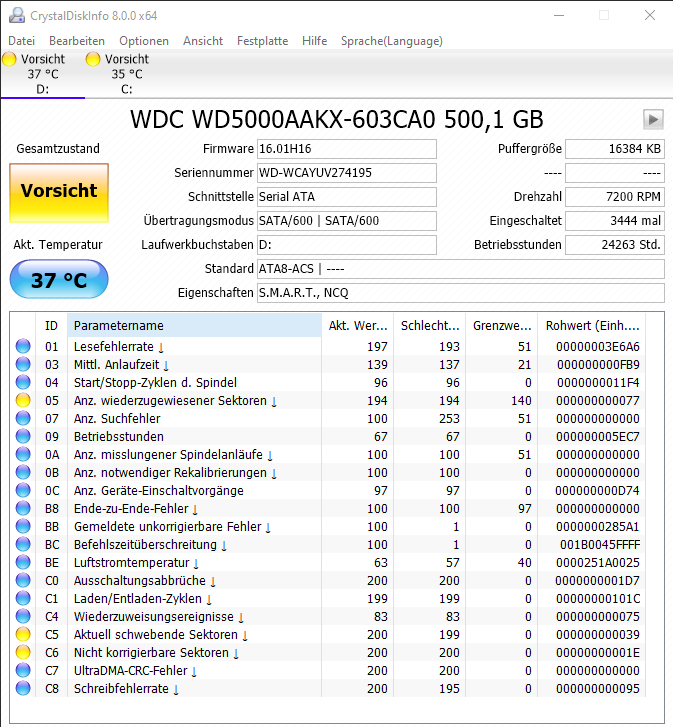Click the Standard field ATA8-ACS
The width and height of the screenshot is (673, 727).
(x=461, y=269)
